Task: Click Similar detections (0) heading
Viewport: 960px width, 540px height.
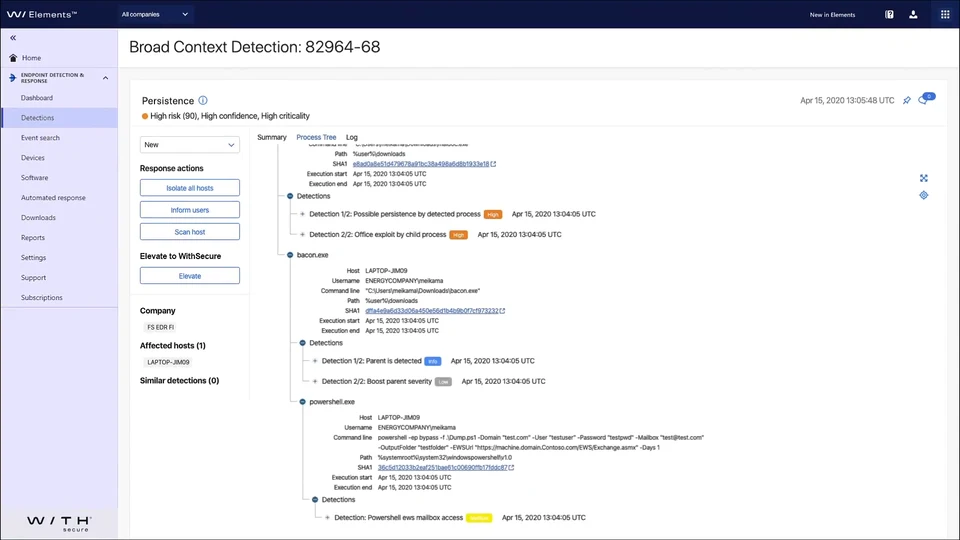Action: [179, 380]
